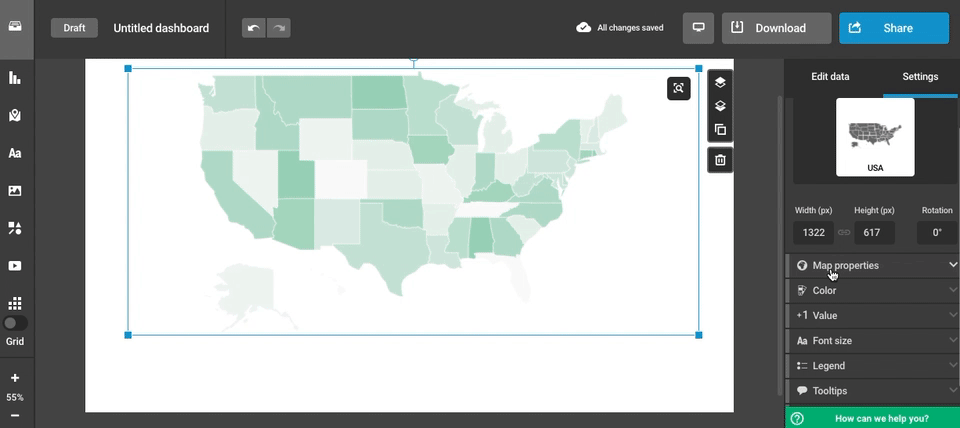The width and height of the screenshot is (960, 428).
Task: Switch to the Edit data tab
Action: [x=830, y=77]
